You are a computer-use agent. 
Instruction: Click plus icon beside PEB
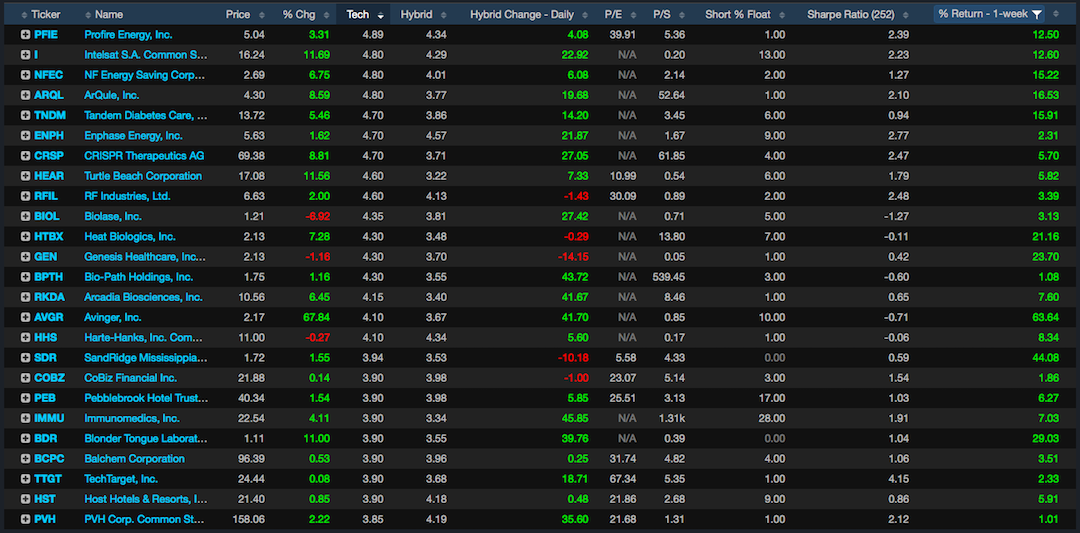pos(25,398)
